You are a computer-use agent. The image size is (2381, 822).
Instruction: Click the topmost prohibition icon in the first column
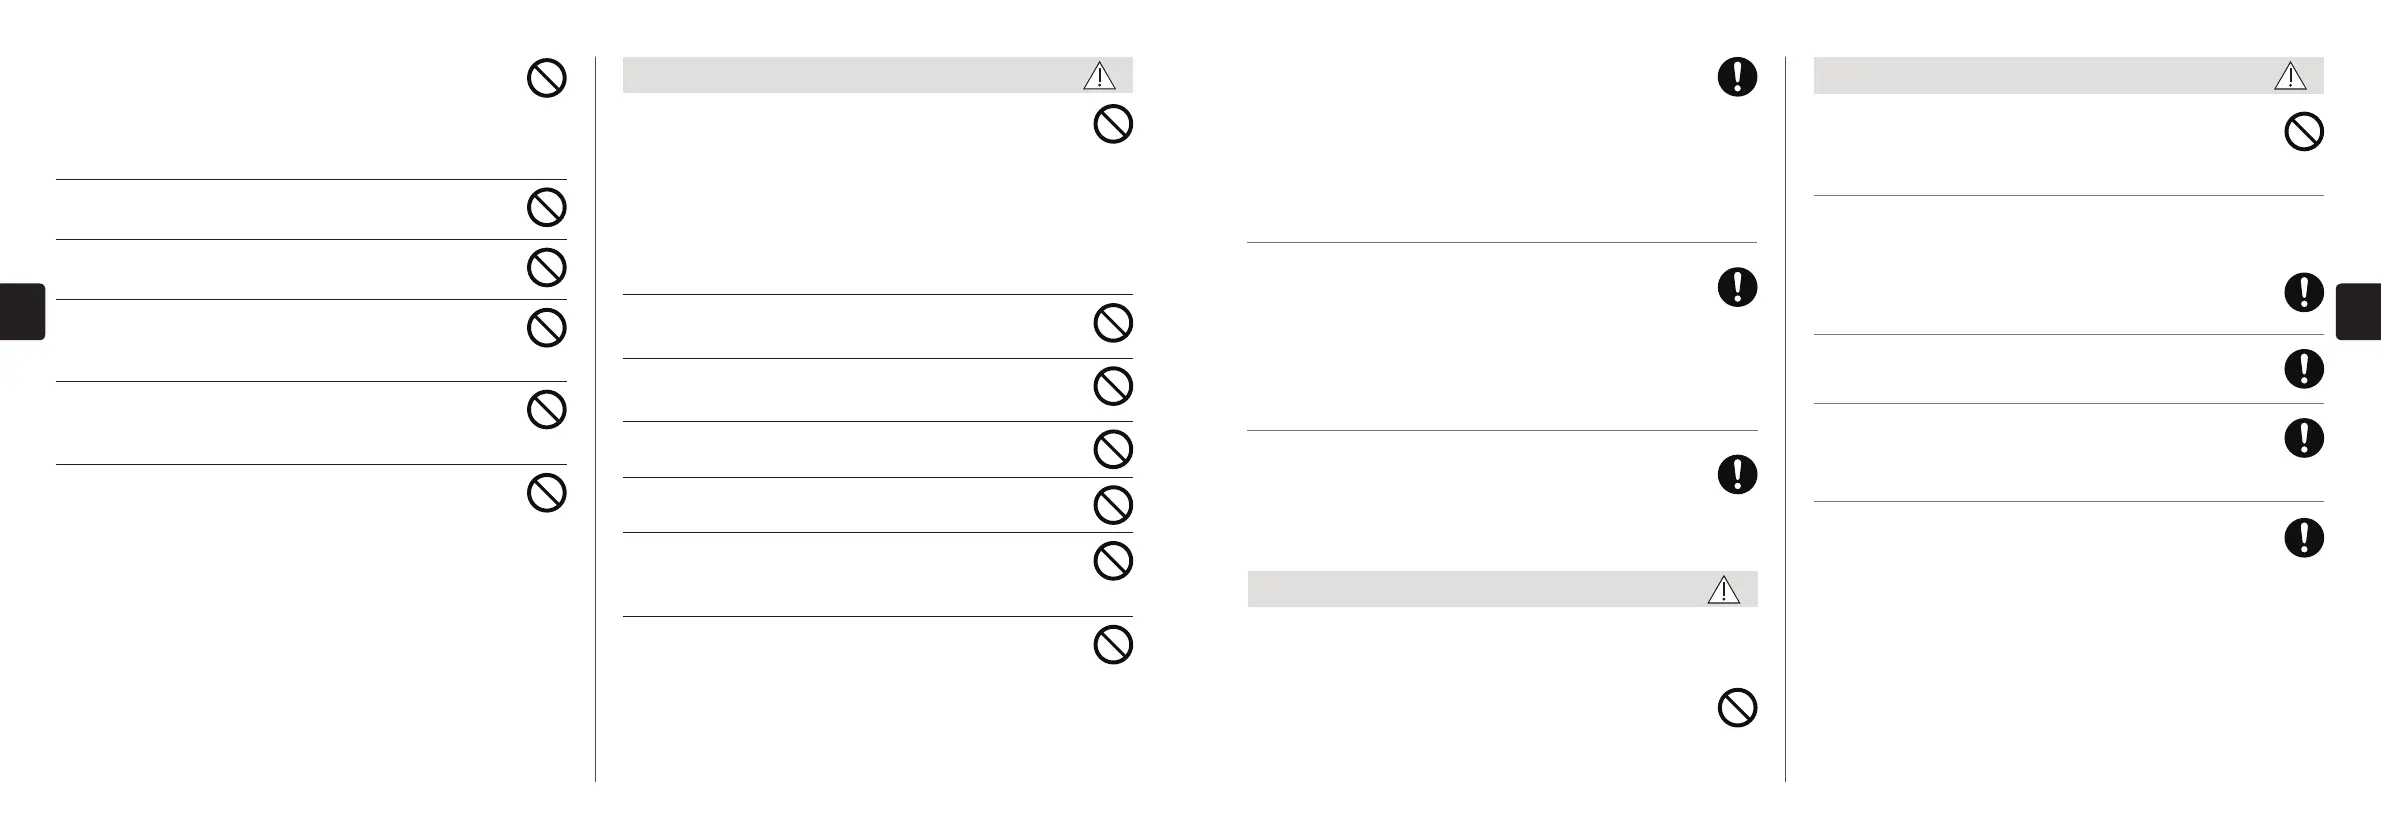click(547, 78)
